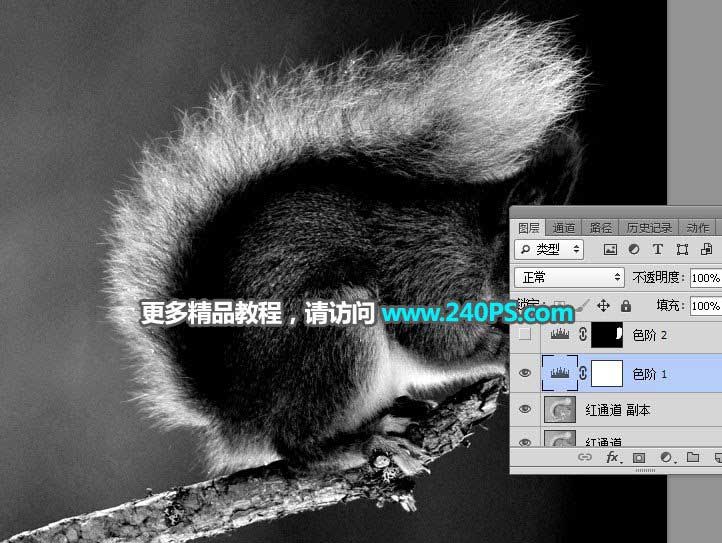The height and width of the screenshot is (543, 722).
Task: Select the 红通道 副本 layer thumbnail
Action: pyautogui.click(x=560, y=409)
